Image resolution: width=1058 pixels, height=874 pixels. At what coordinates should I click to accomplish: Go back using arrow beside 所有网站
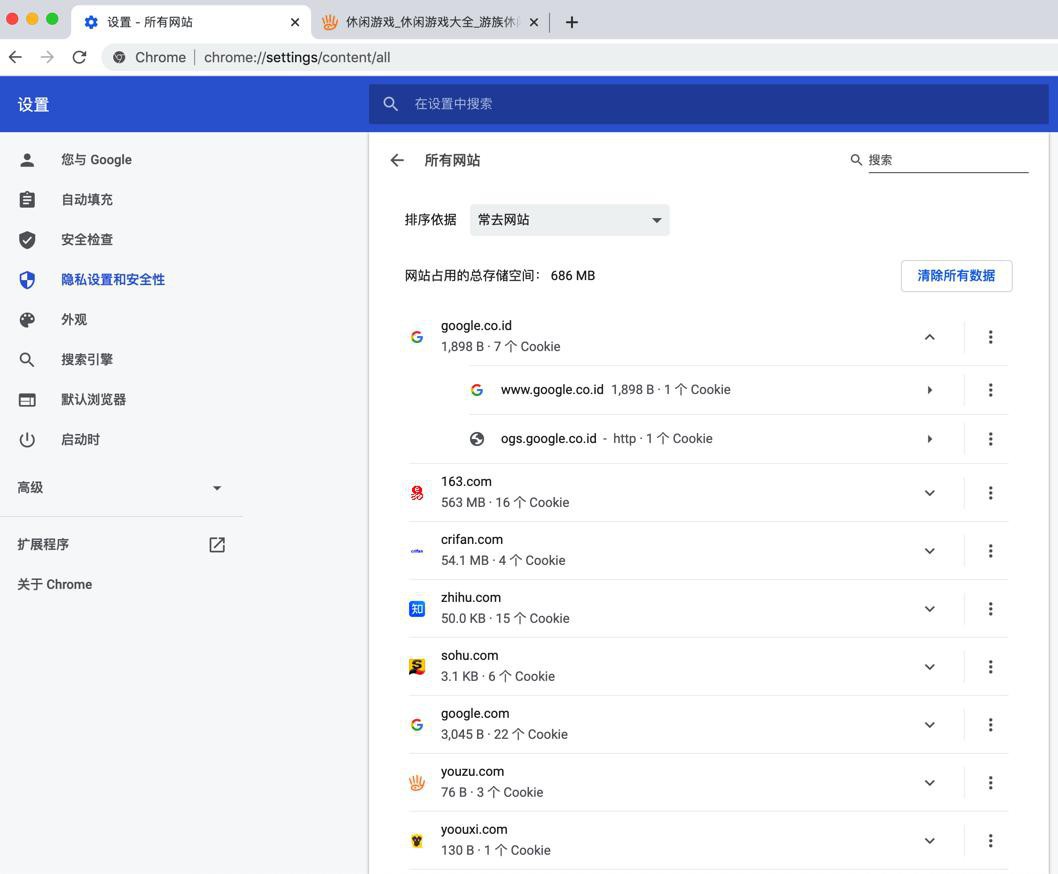click(x=397, y=160)
